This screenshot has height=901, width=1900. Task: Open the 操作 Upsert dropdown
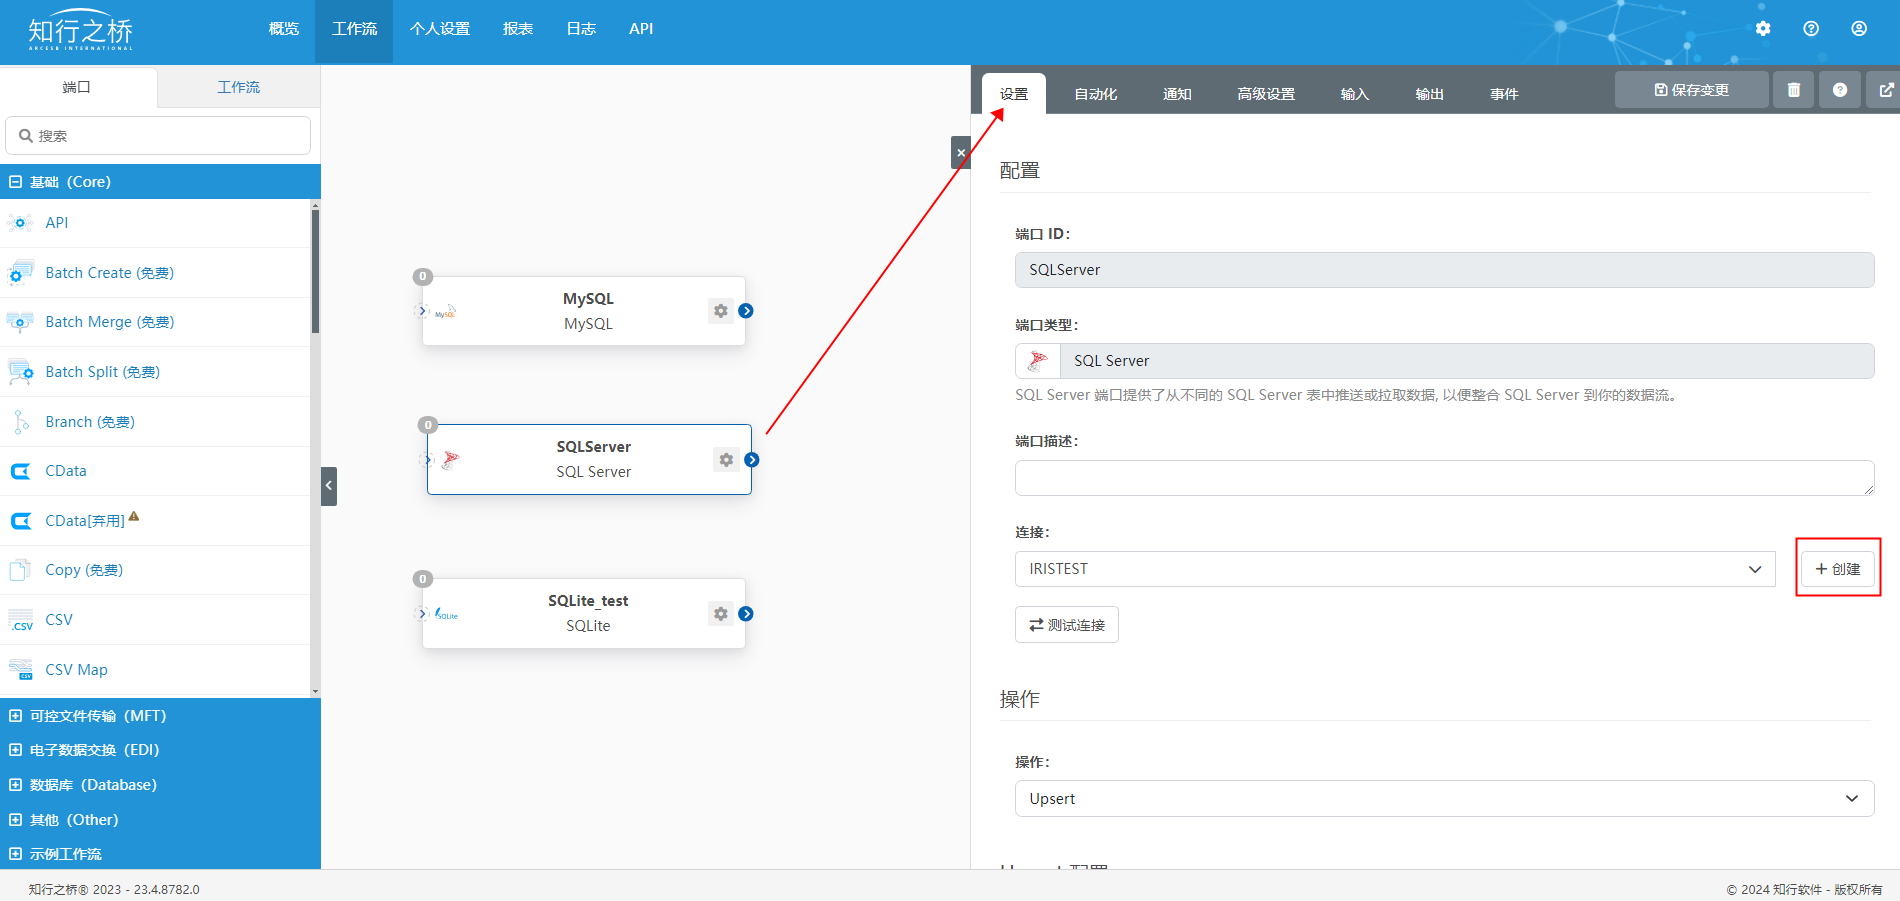1444,799
